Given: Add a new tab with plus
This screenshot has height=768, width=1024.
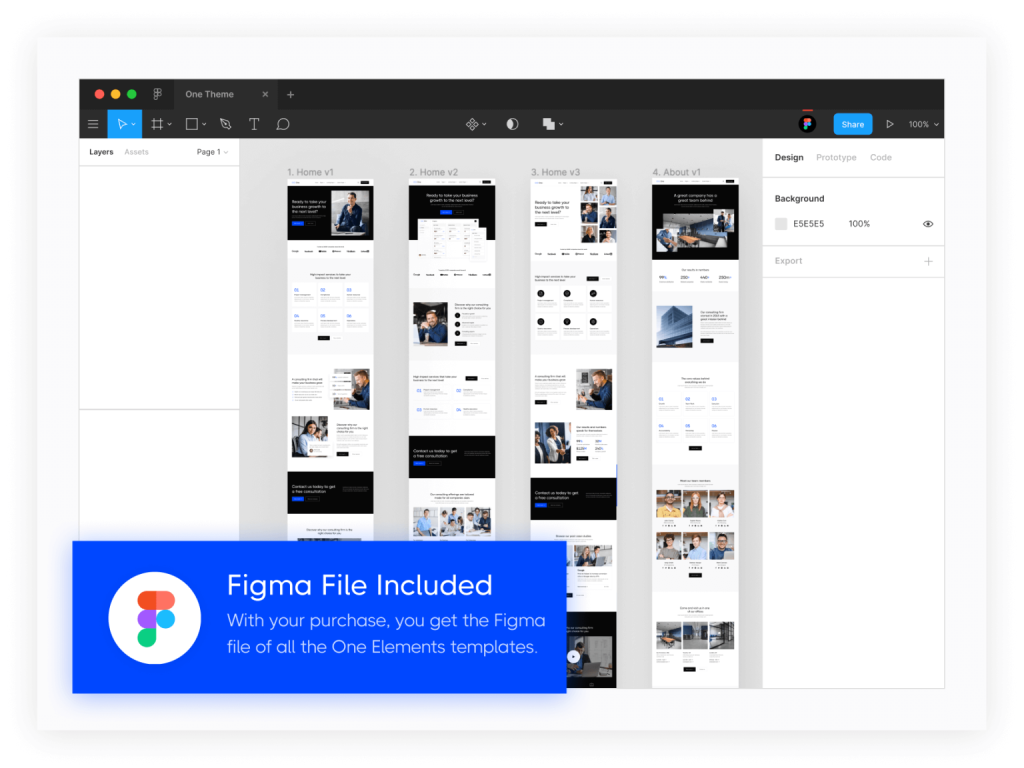Looking at the screenshot, I should (291, 95).
